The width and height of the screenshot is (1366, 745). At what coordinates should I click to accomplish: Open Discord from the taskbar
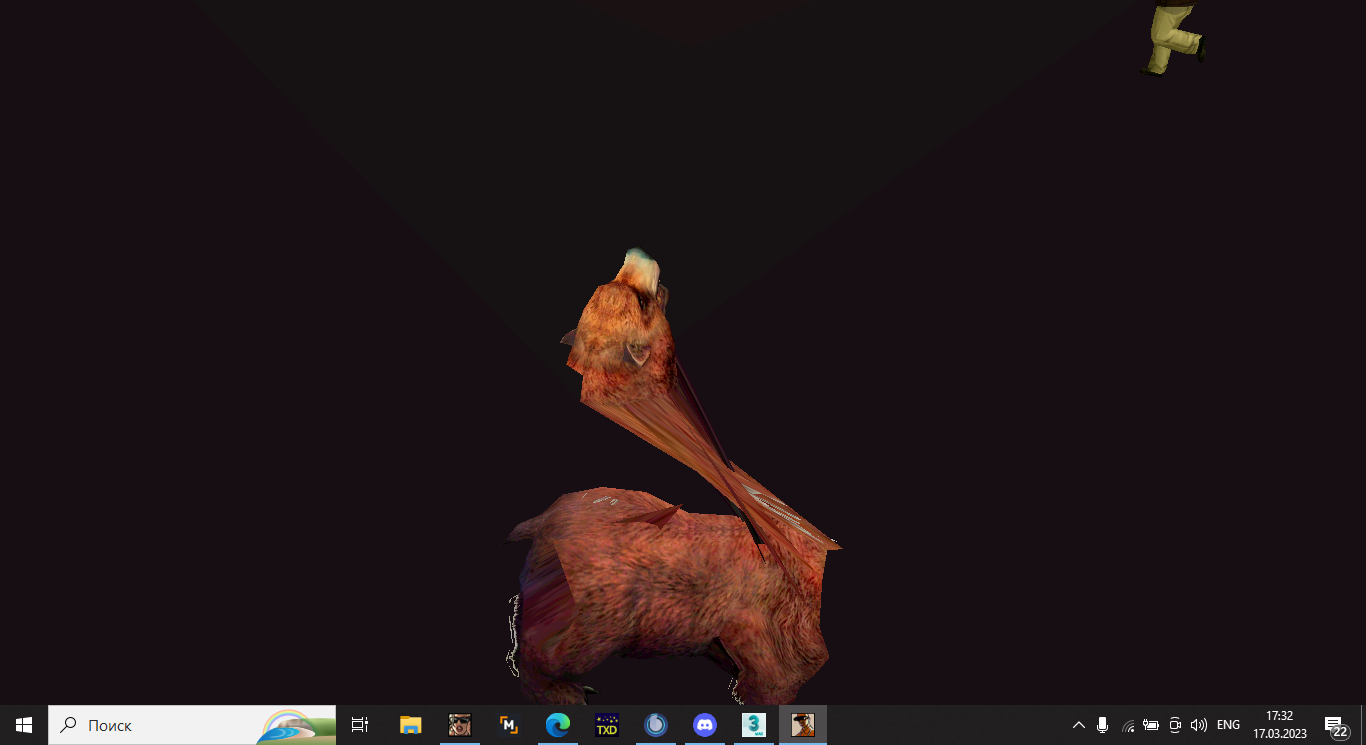coord(705,725)
